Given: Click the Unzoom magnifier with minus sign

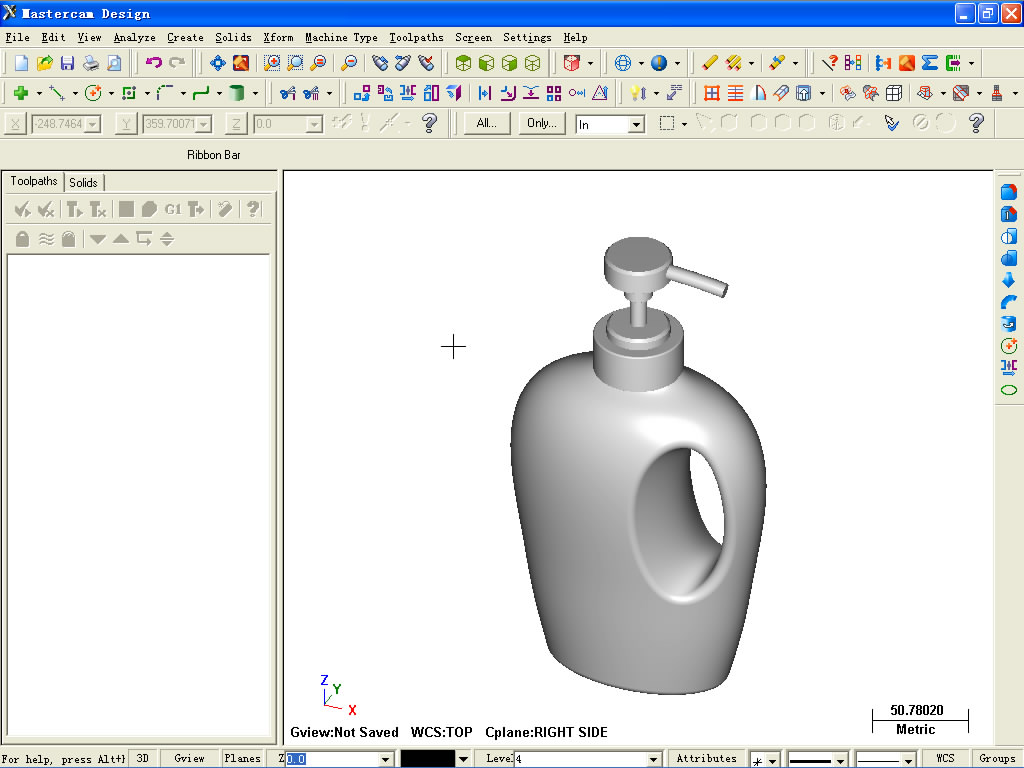Looking at the screenshot, I should pyautogui.click(x=349, y=63).
